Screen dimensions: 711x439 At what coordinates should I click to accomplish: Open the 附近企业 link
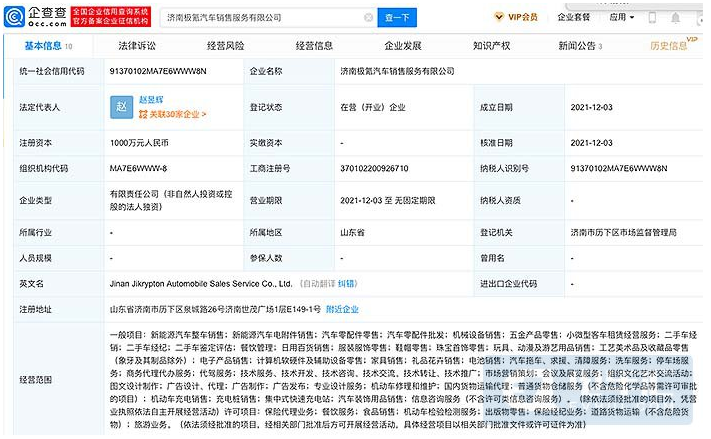click(342, 310)
